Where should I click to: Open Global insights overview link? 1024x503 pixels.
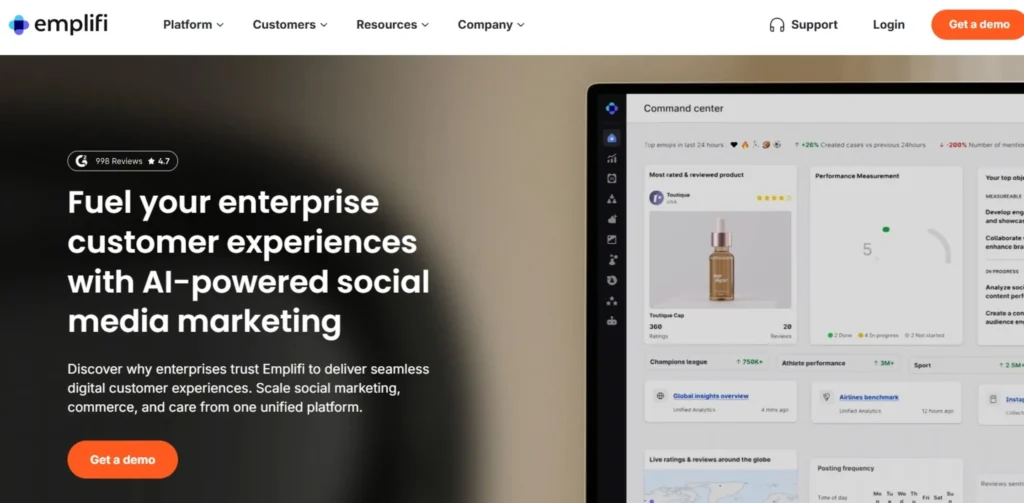711,396
